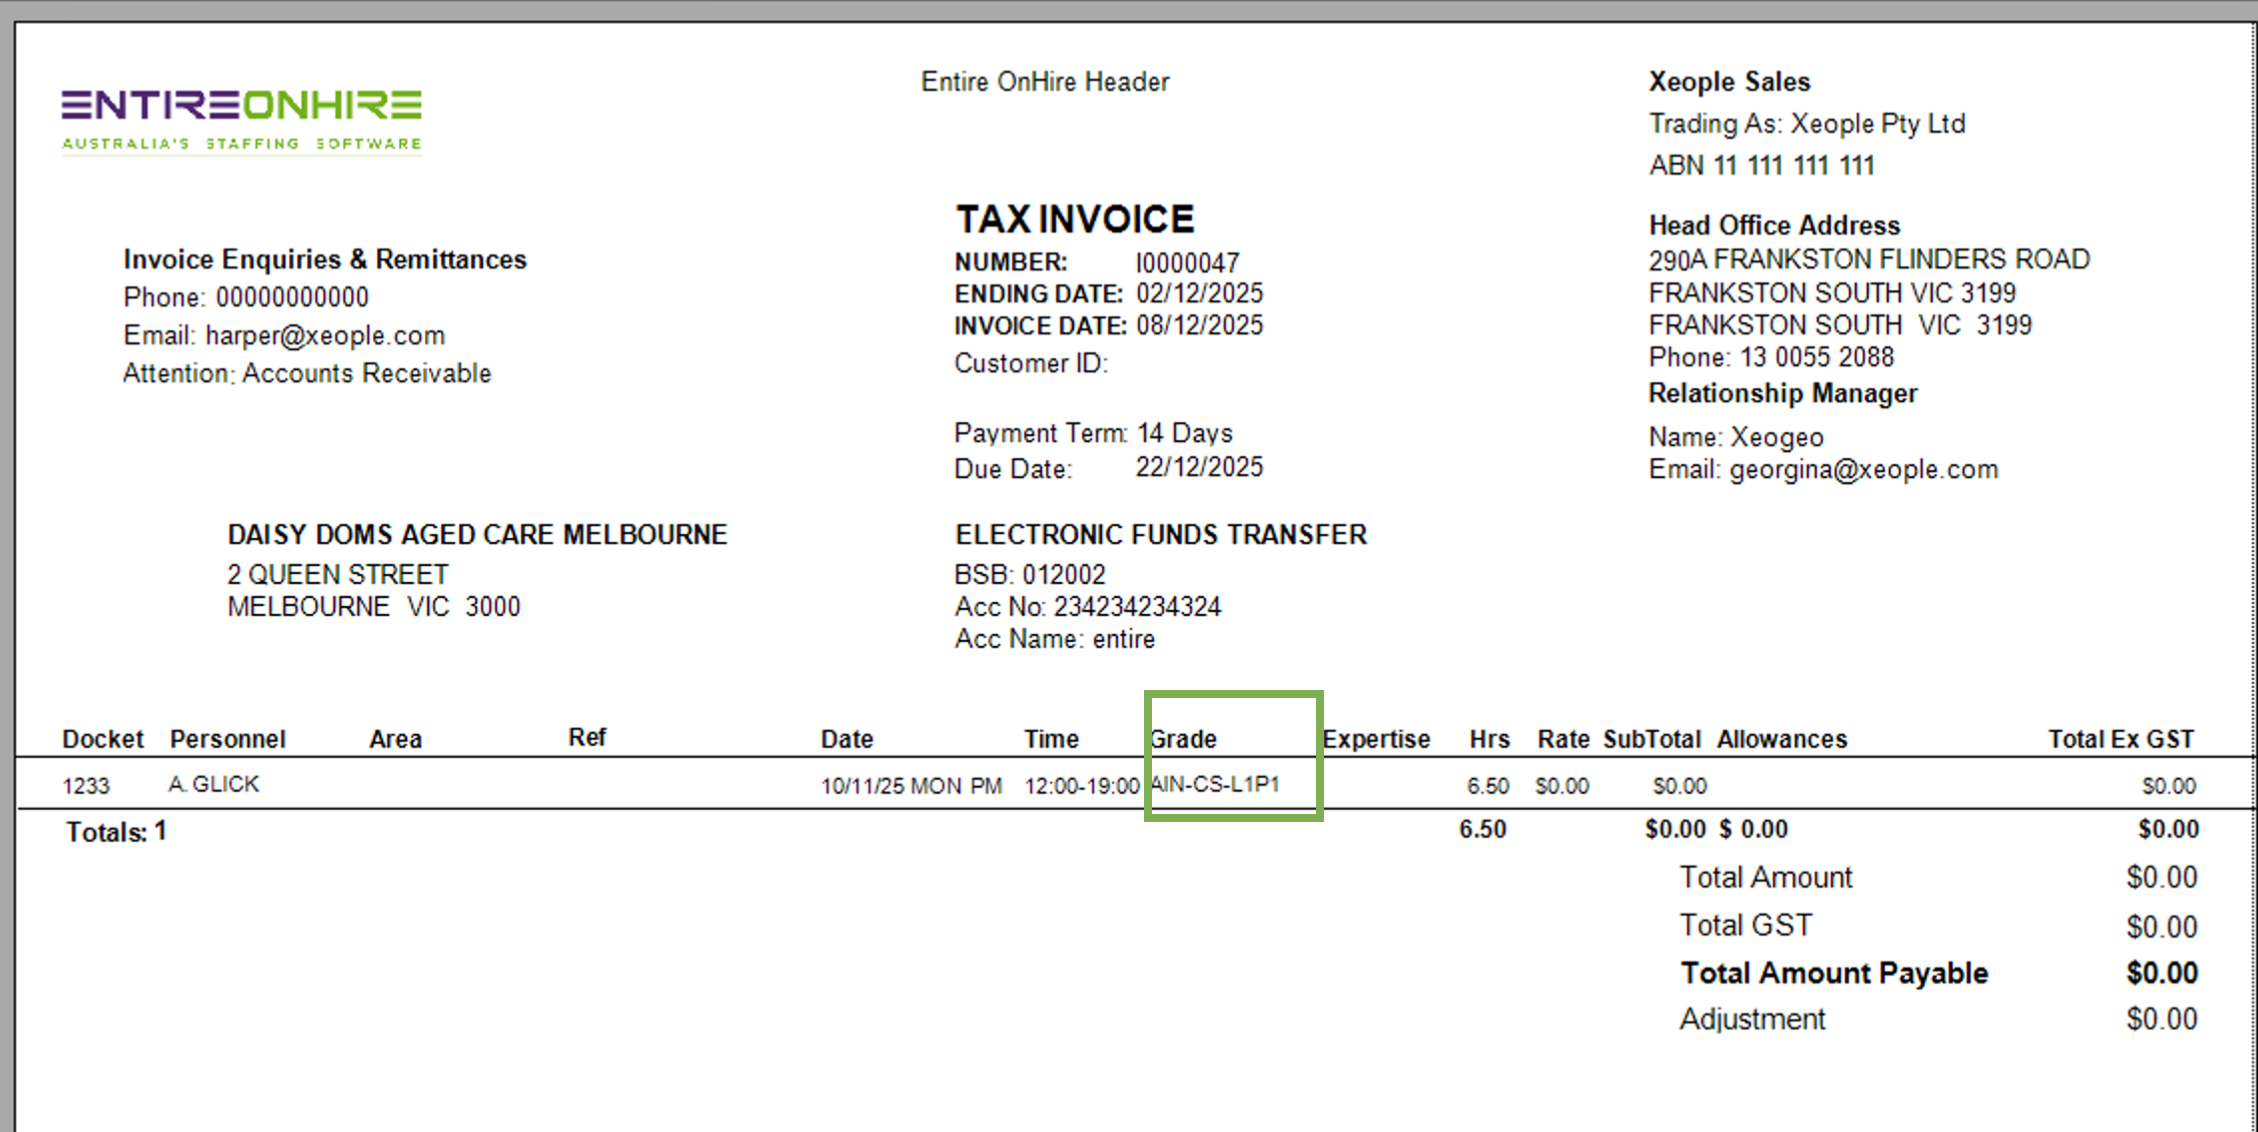The height and width of the screenshot is (1132, 2258).
Task: Select invoice number I0000047
Action: pyautogui.click(x=1187, y=263)
